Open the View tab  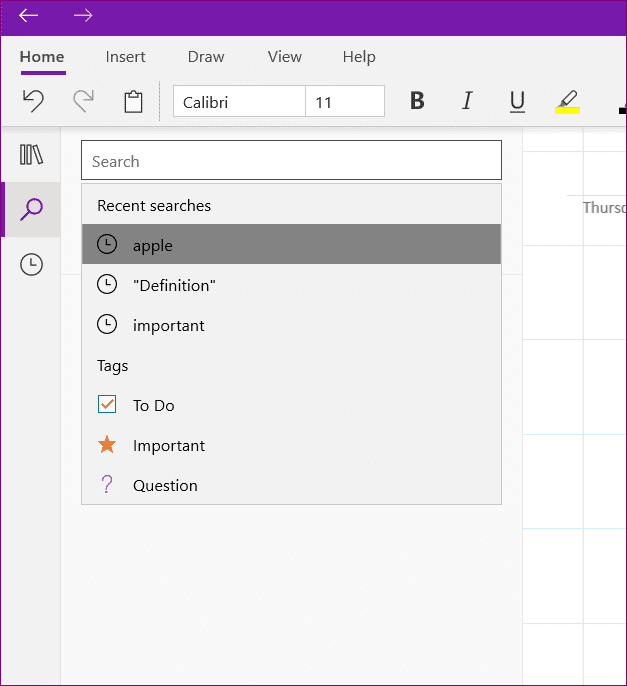click(285, 57)
